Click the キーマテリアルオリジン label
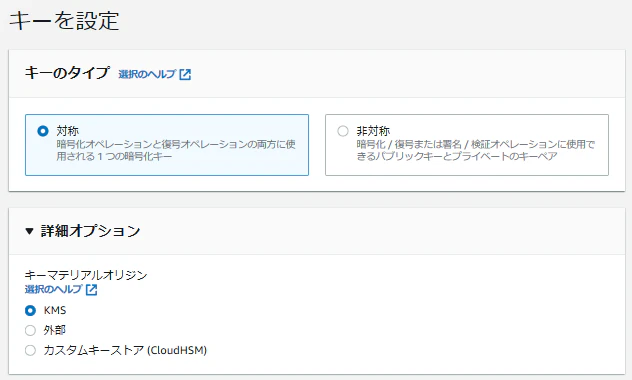 pyautogui.click(x=86, y=275)
